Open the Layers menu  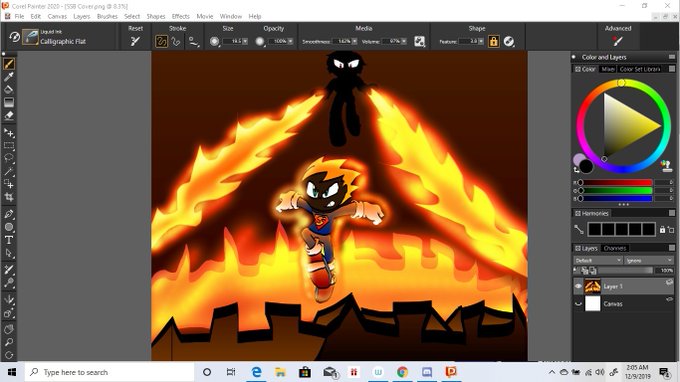82,16
